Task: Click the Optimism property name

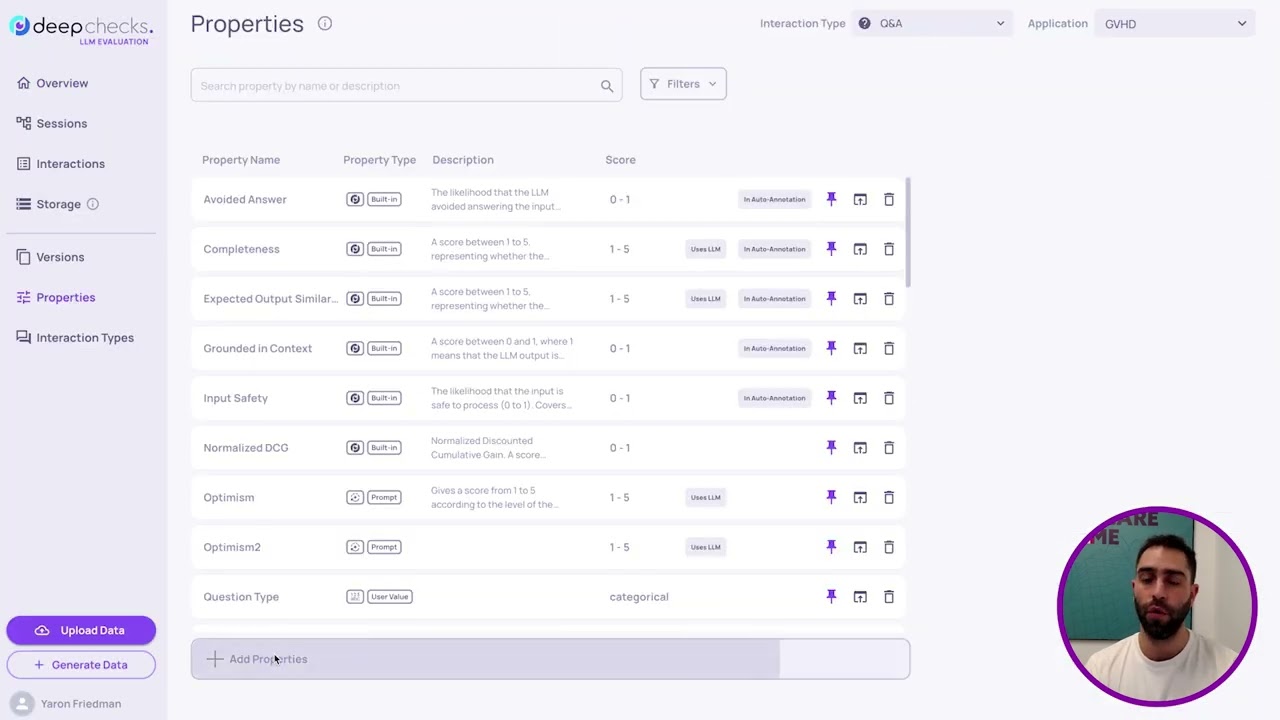Action: click(229, 497)
